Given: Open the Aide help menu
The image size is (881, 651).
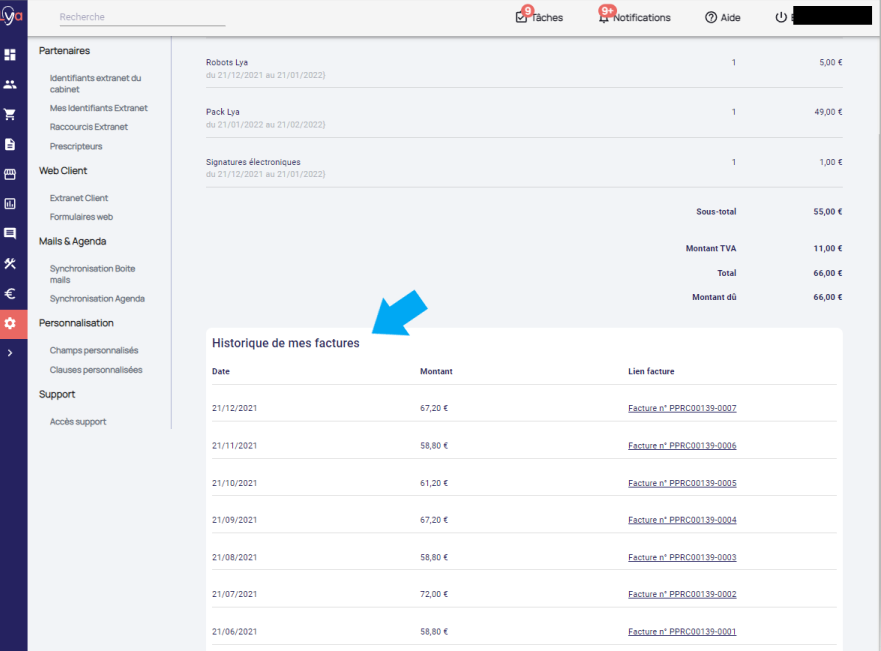Looking at the screenshot, I should click(x=723, y=17).
